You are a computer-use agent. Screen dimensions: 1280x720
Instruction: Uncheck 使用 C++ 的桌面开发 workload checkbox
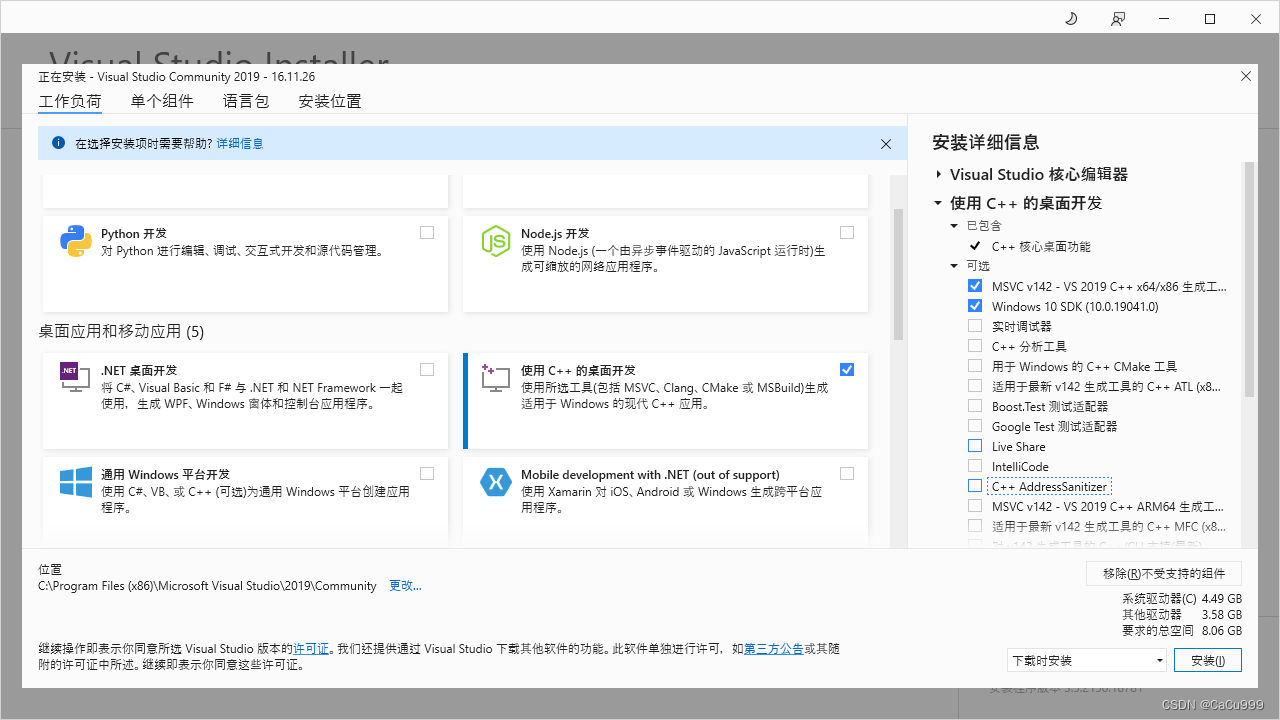tap(847, 369)
